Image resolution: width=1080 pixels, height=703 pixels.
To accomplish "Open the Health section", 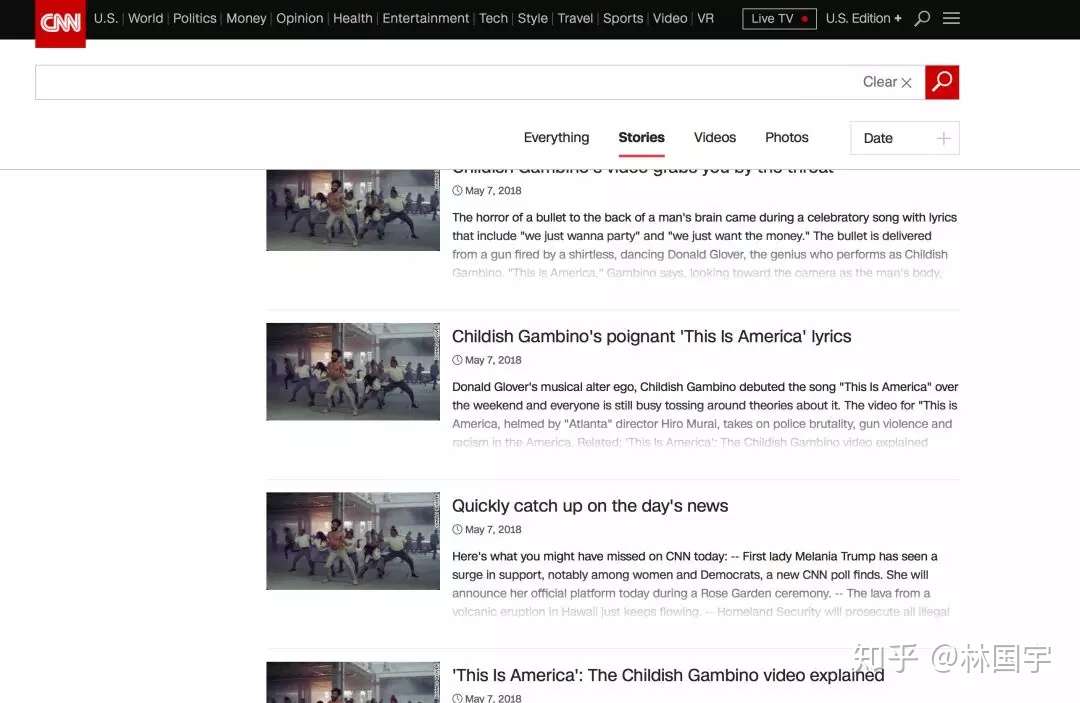I will [x=353, y=19].
